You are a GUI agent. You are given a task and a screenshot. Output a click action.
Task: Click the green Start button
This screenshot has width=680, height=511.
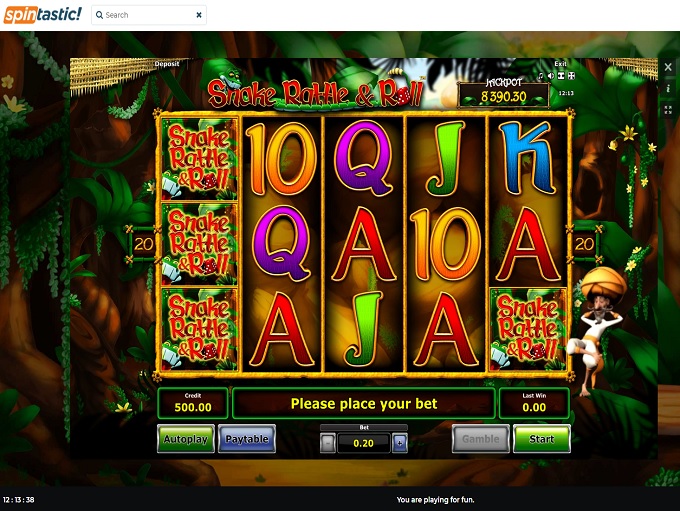click(x=542, y=439)
